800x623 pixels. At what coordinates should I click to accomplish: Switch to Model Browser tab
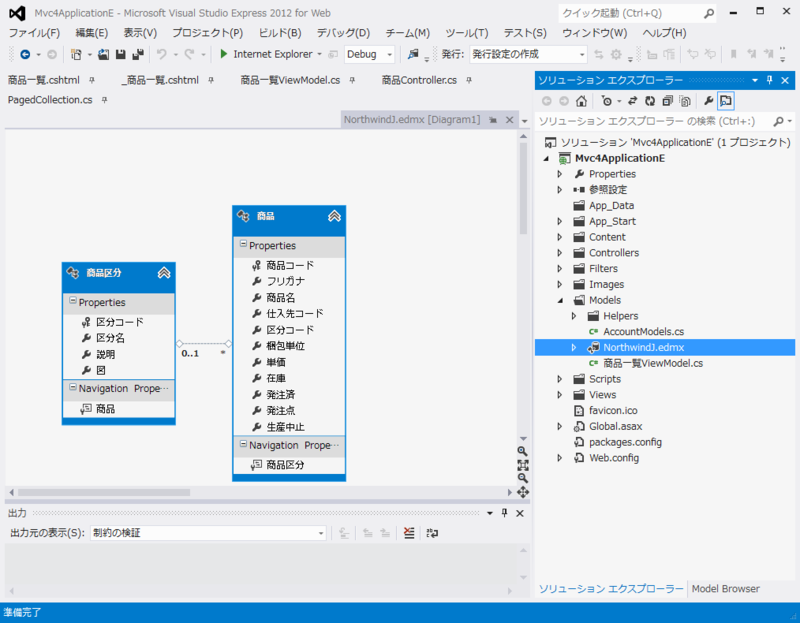726,589
